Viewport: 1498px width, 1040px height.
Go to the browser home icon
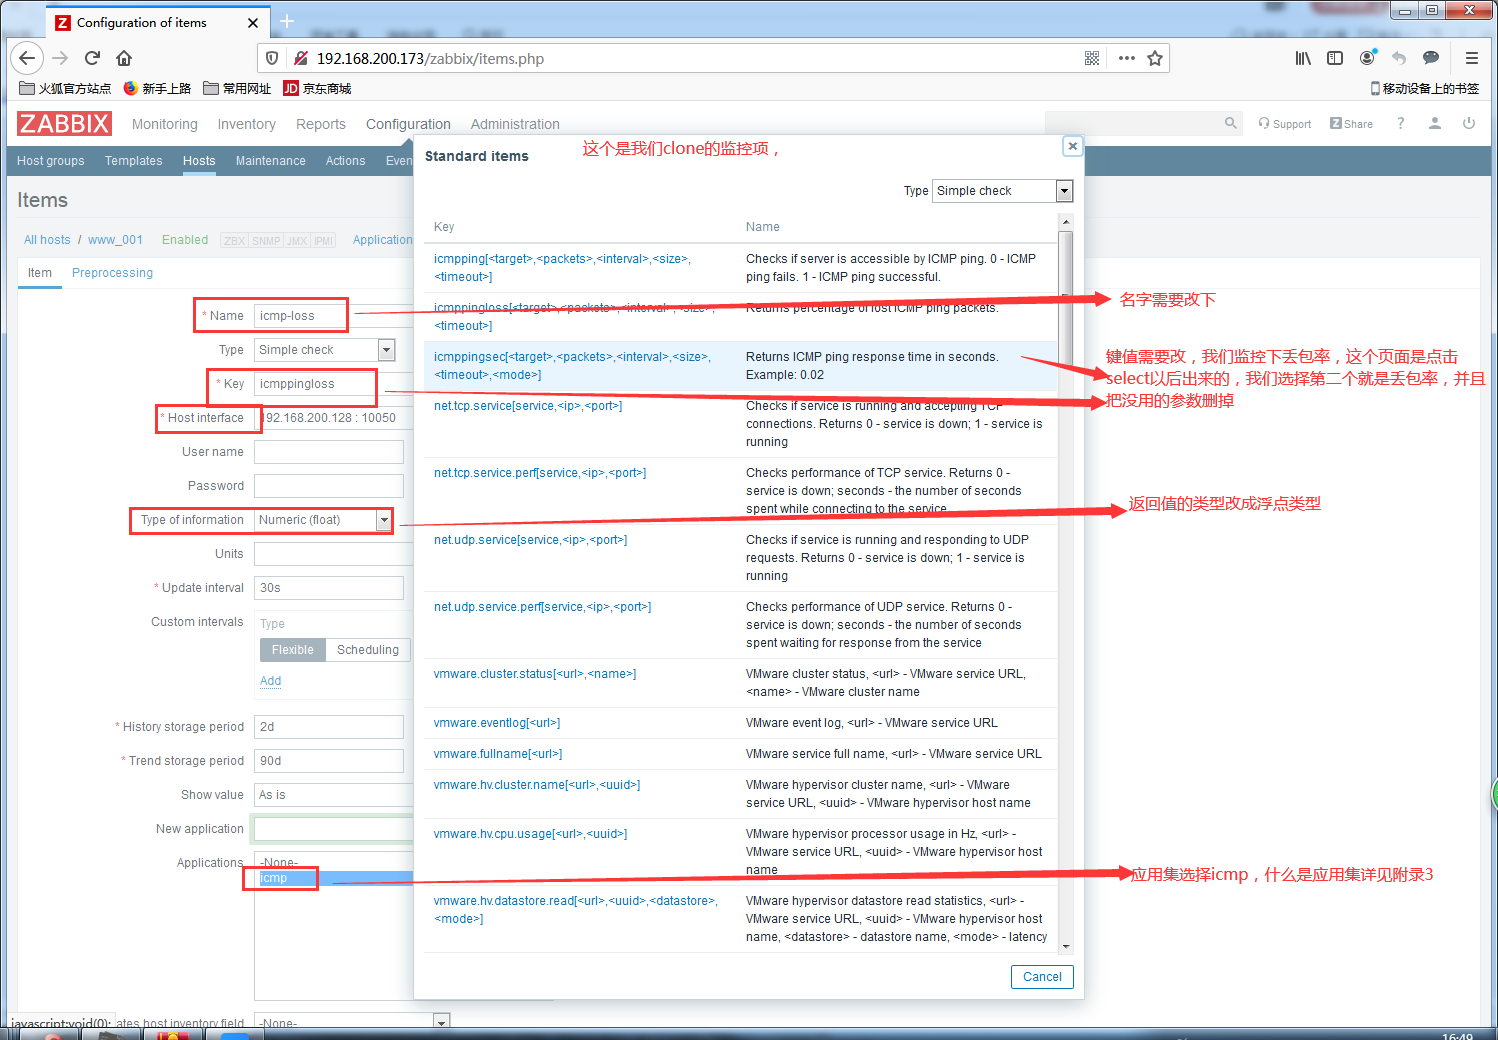124,58
